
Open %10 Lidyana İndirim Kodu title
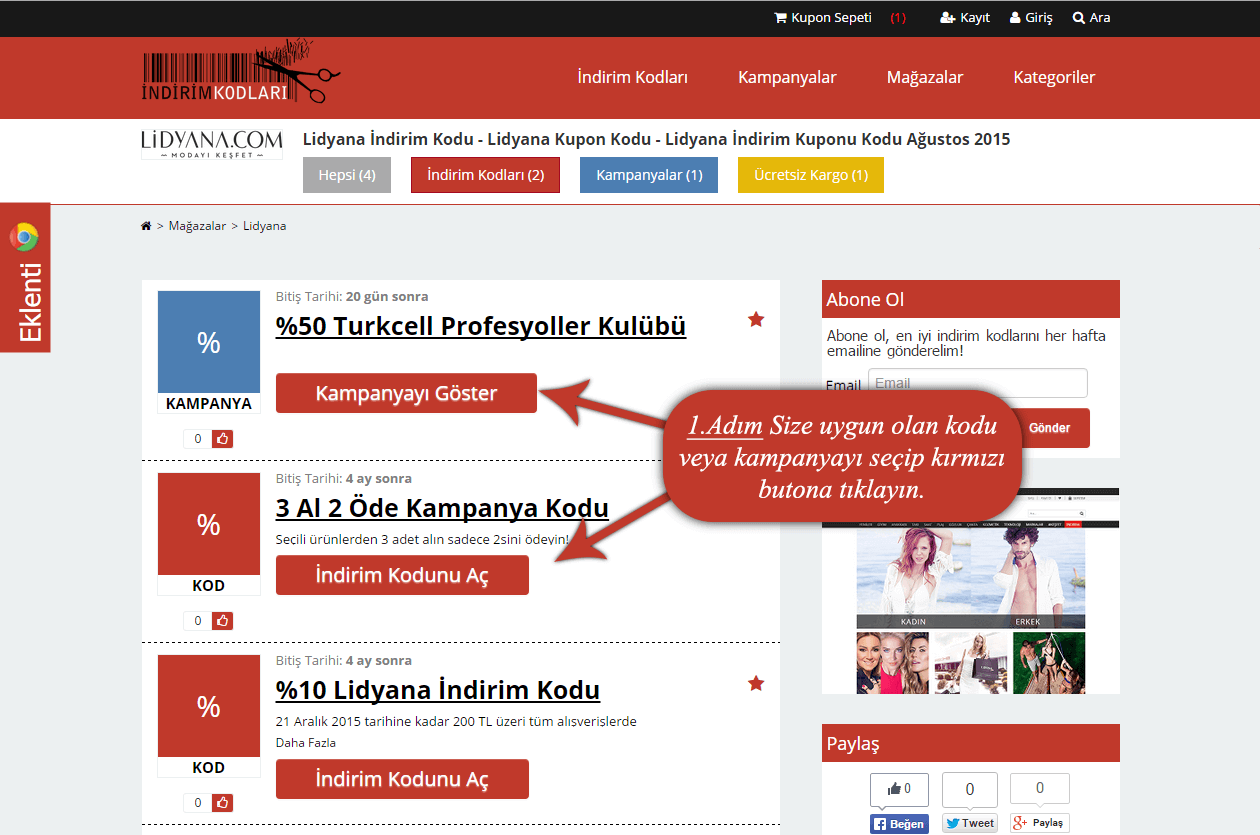click(438, 690)
